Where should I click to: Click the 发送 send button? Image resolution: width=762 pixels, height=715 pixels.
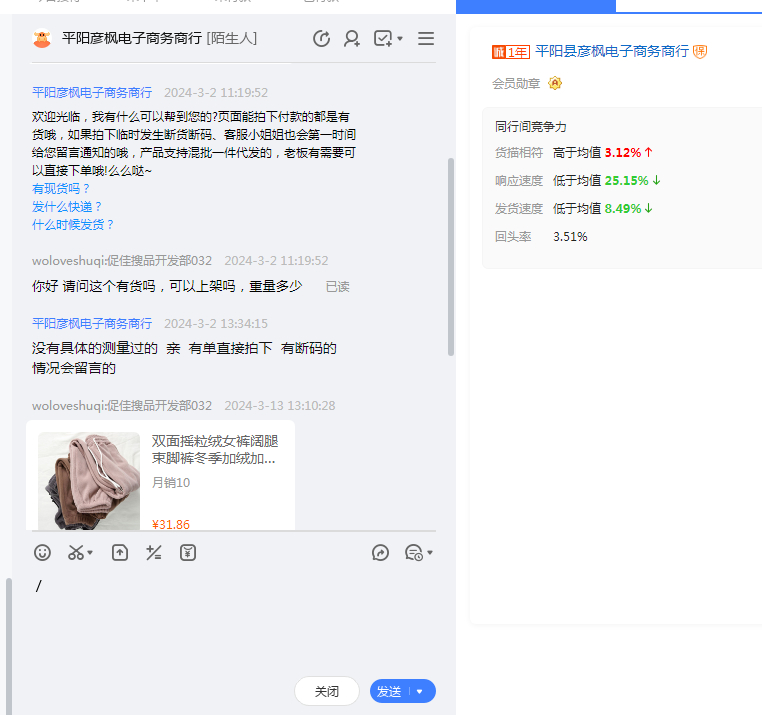(x=389, y=691)
